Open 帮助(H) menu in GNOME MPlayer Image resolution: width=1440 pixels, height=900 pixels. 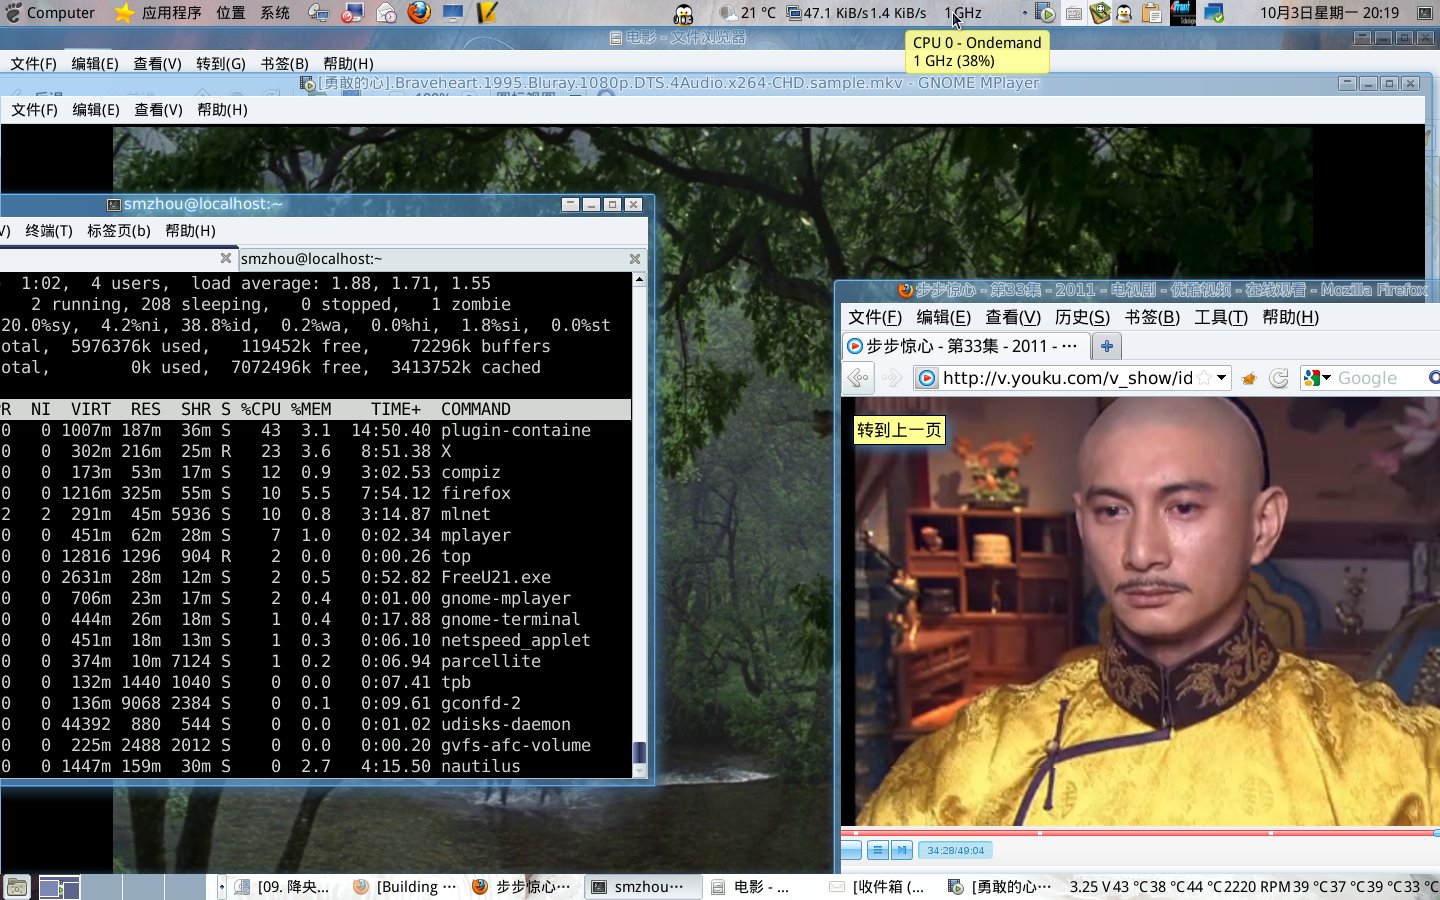(222, 109)
